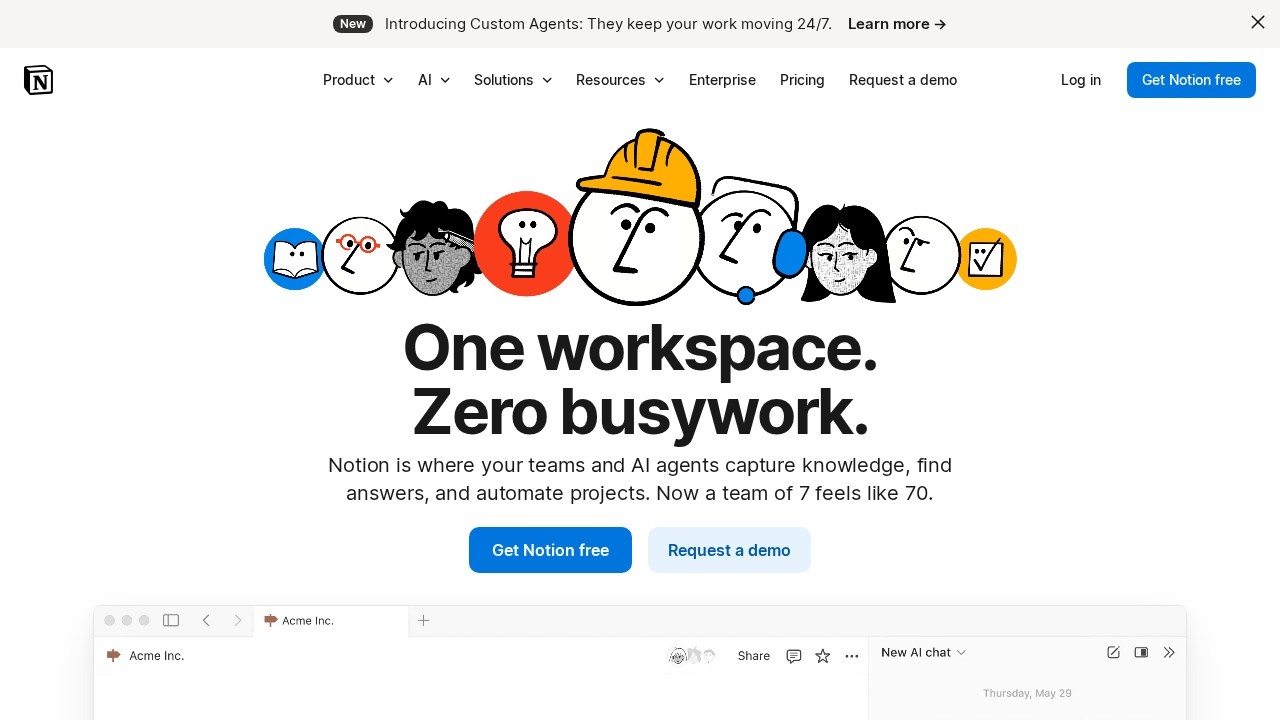Image resolution: width=1280 pixels, height=720 pixels.
Task: Open the comments icon beside Share
Action: tap(794, 656)
